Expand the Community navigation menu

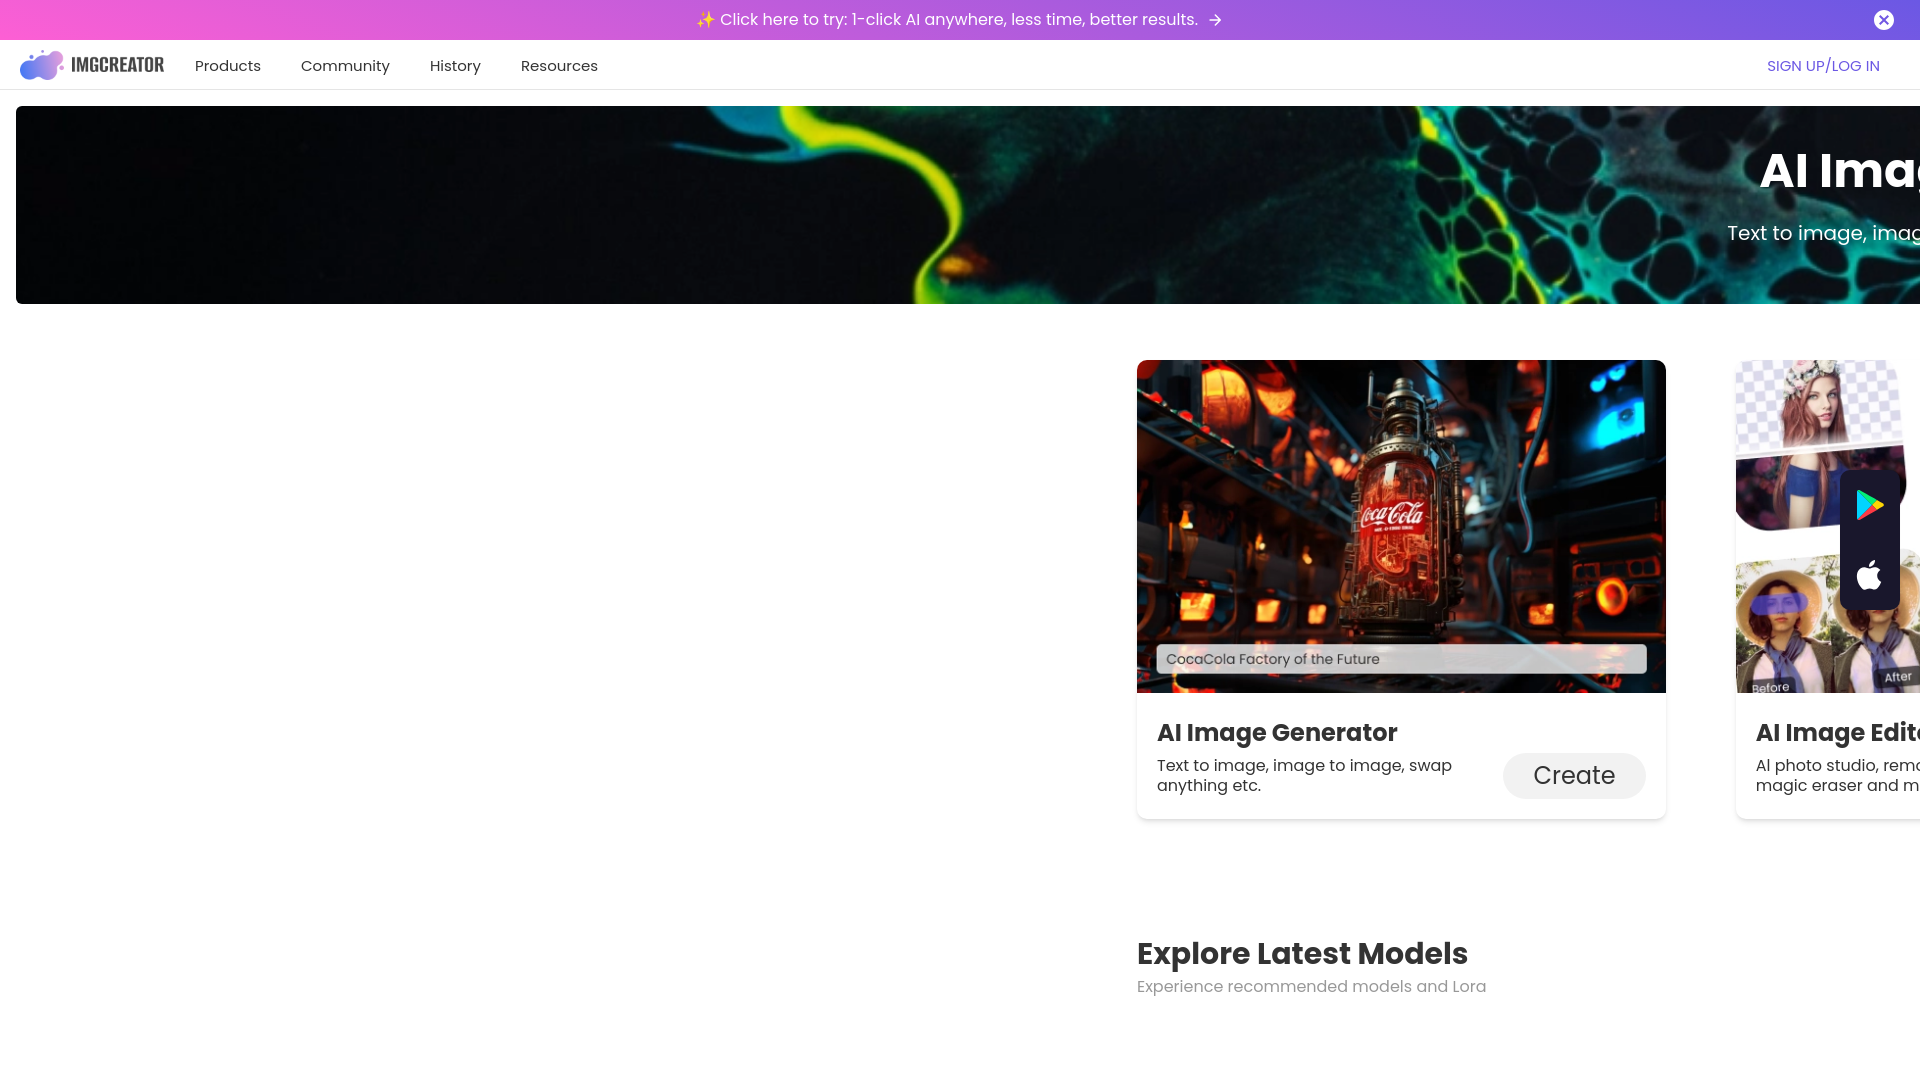345,65
